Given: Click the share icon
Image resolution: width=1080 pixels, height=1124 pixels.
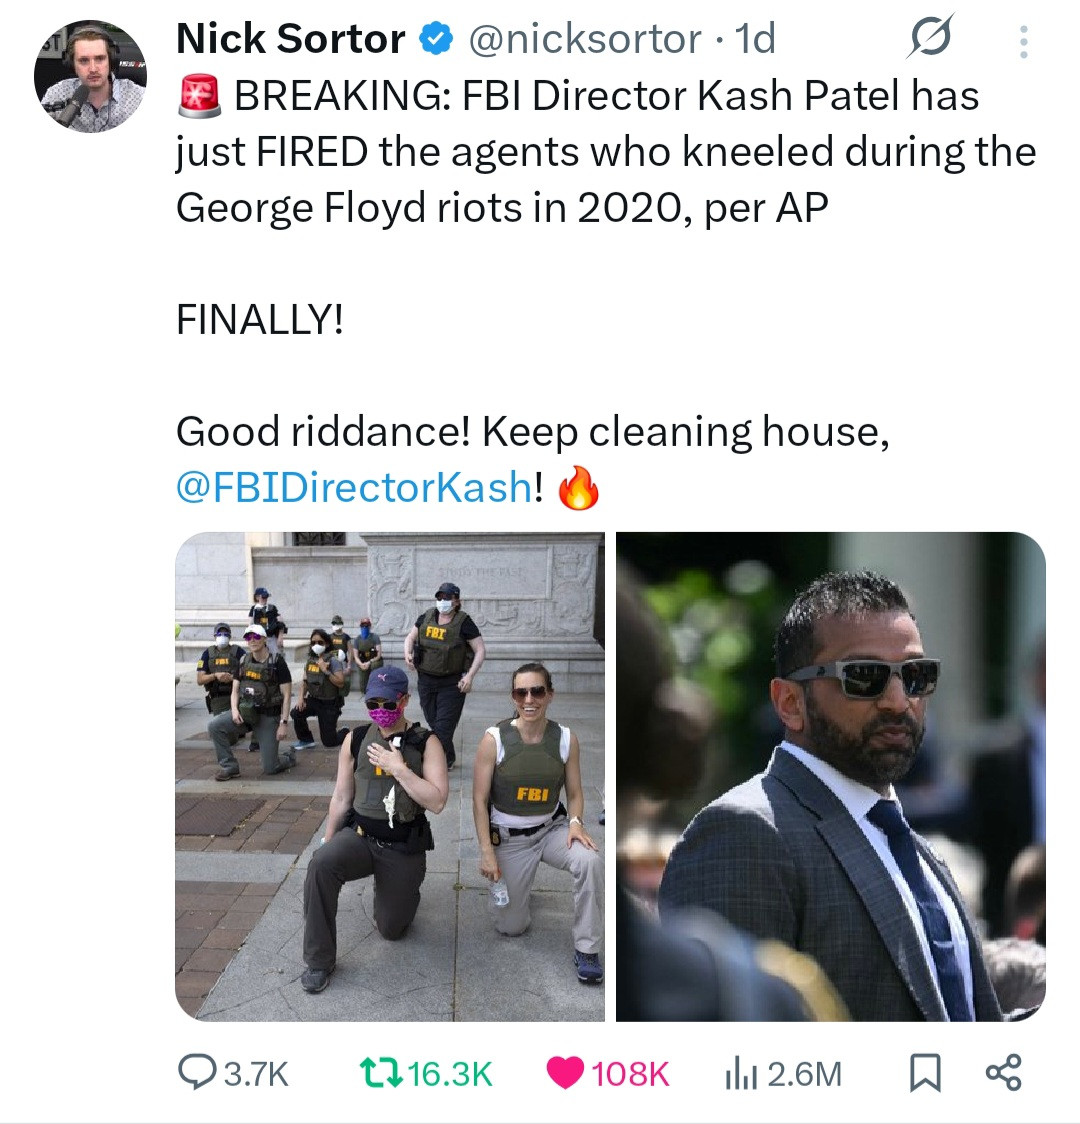Looking at the screenshot, I should [1003, 1072].
